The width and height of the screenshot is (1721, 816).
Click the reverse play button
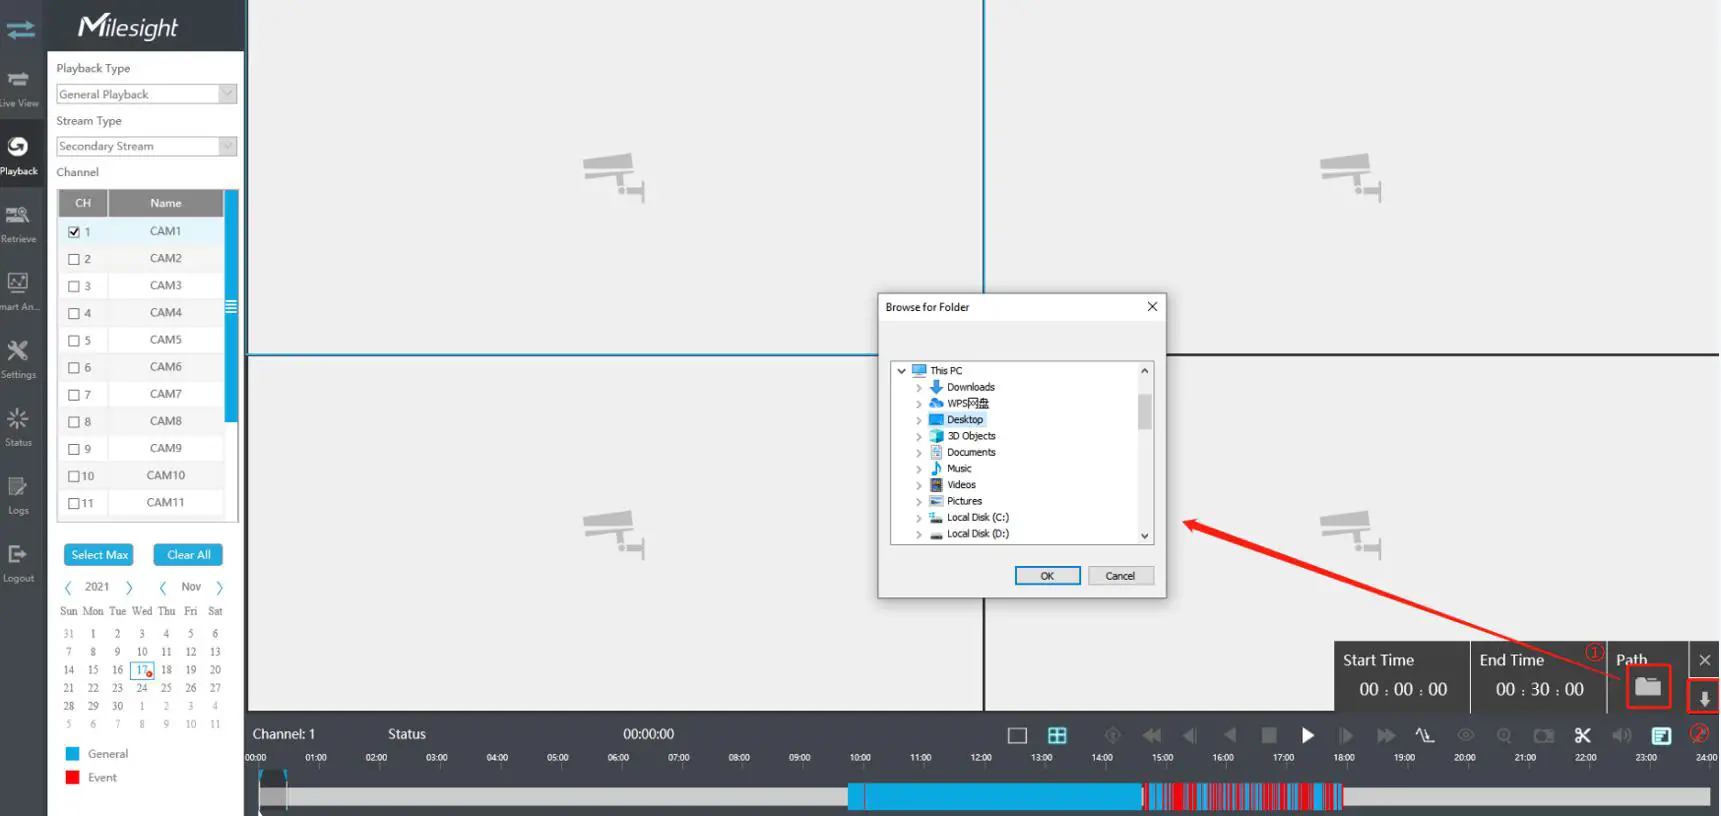[x=1230, y=736]
